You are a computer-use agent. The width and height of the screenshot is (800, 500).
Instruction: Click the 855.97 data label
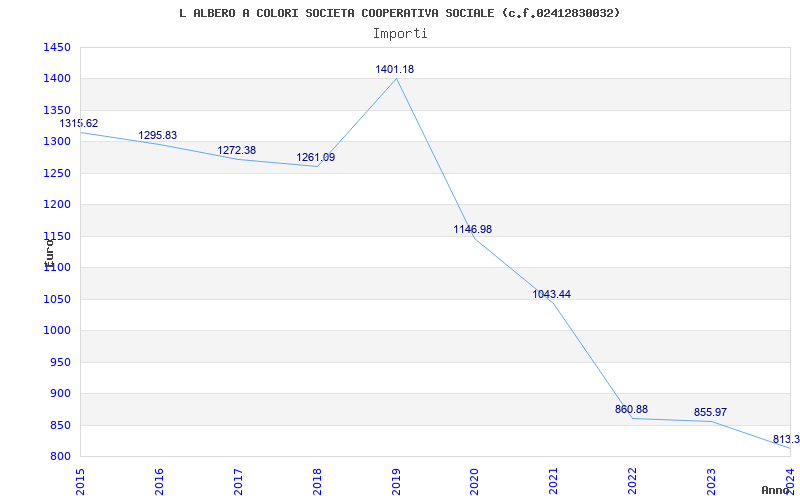(x=710, y=412)
